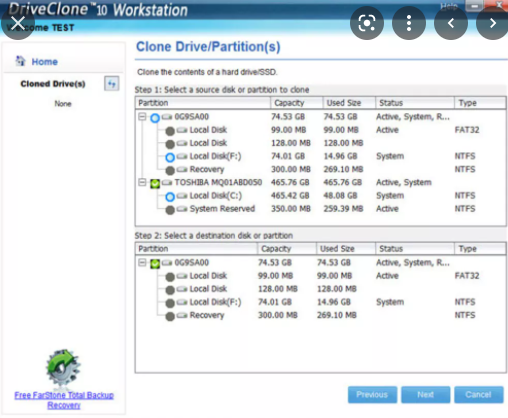Click the Next button
508x418 pixels.
click(426, 395)
